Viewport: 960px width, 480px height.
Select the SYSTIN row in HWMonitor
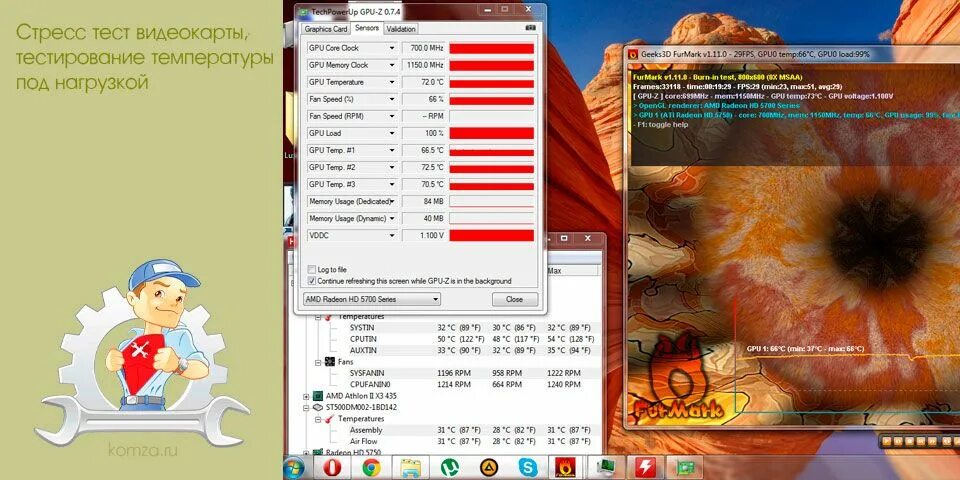[x=471, y=328]
